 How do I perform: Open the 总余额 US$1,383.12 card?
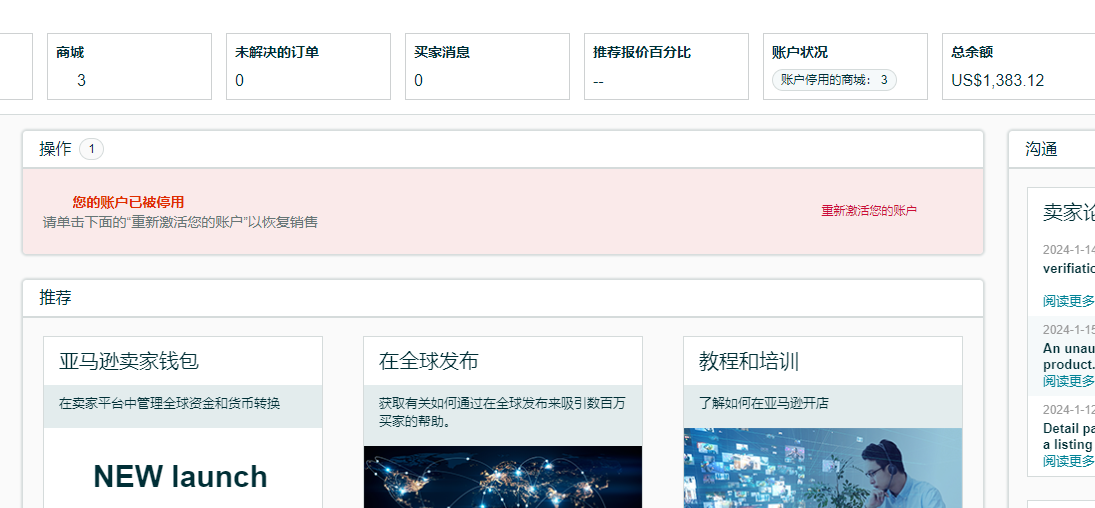point(1019,66)
